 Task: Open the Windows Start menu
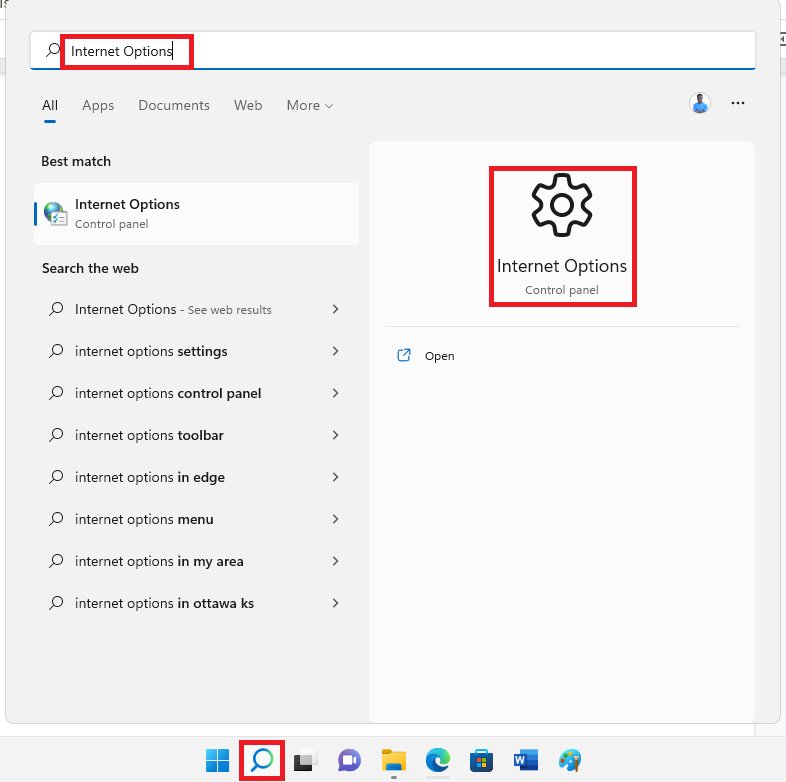coord(218,760)
